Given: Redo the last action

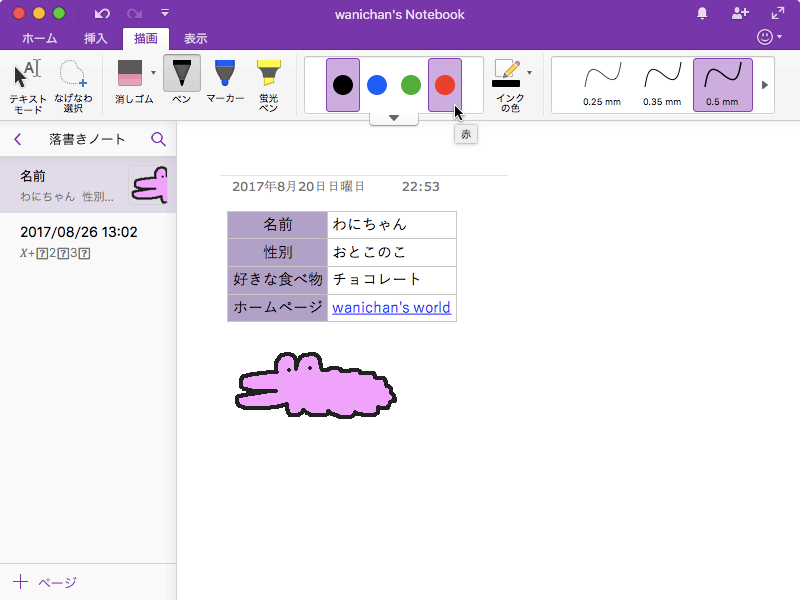Looking at the screenshot, I should [135, 13].
